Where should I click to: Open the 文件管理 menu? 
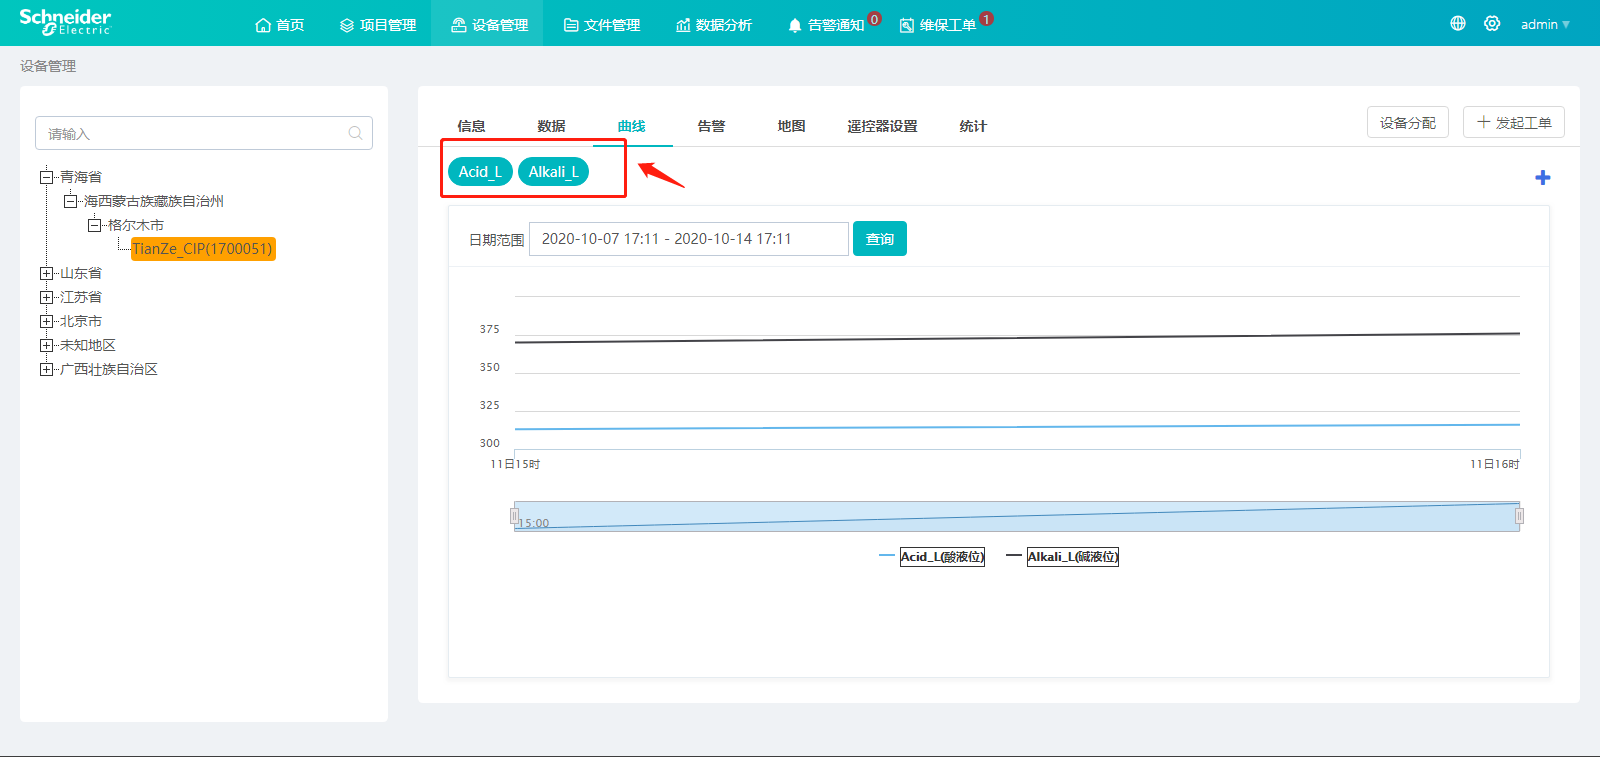pos(602,25)
